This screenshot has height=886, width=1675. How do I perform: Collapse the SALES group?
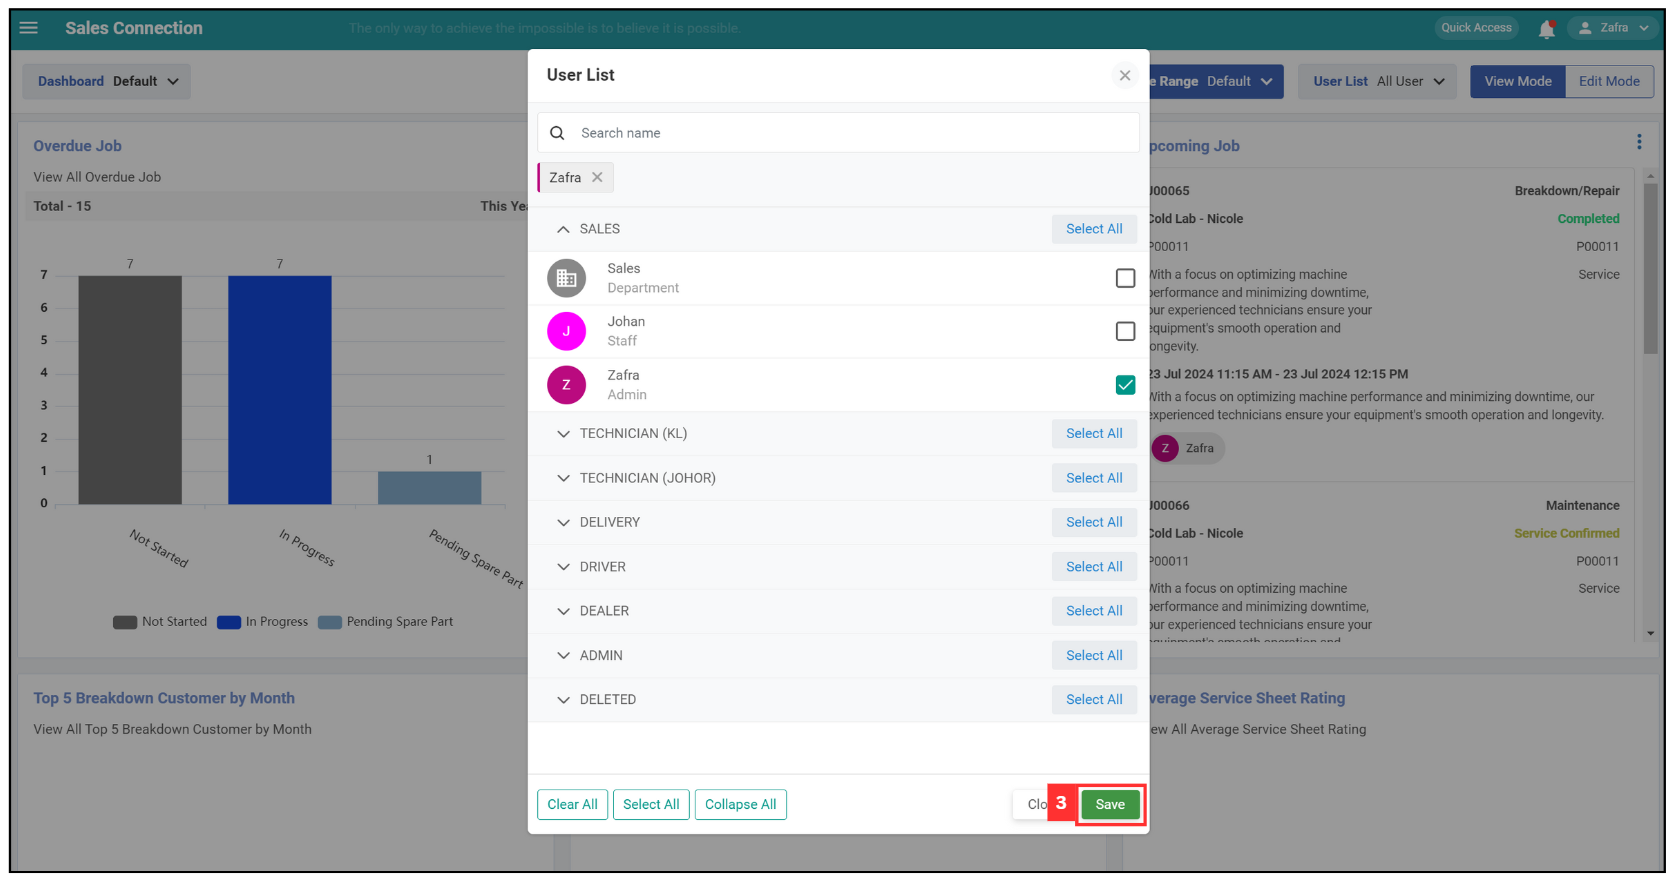pyautogui.click(x=564, y=229)
